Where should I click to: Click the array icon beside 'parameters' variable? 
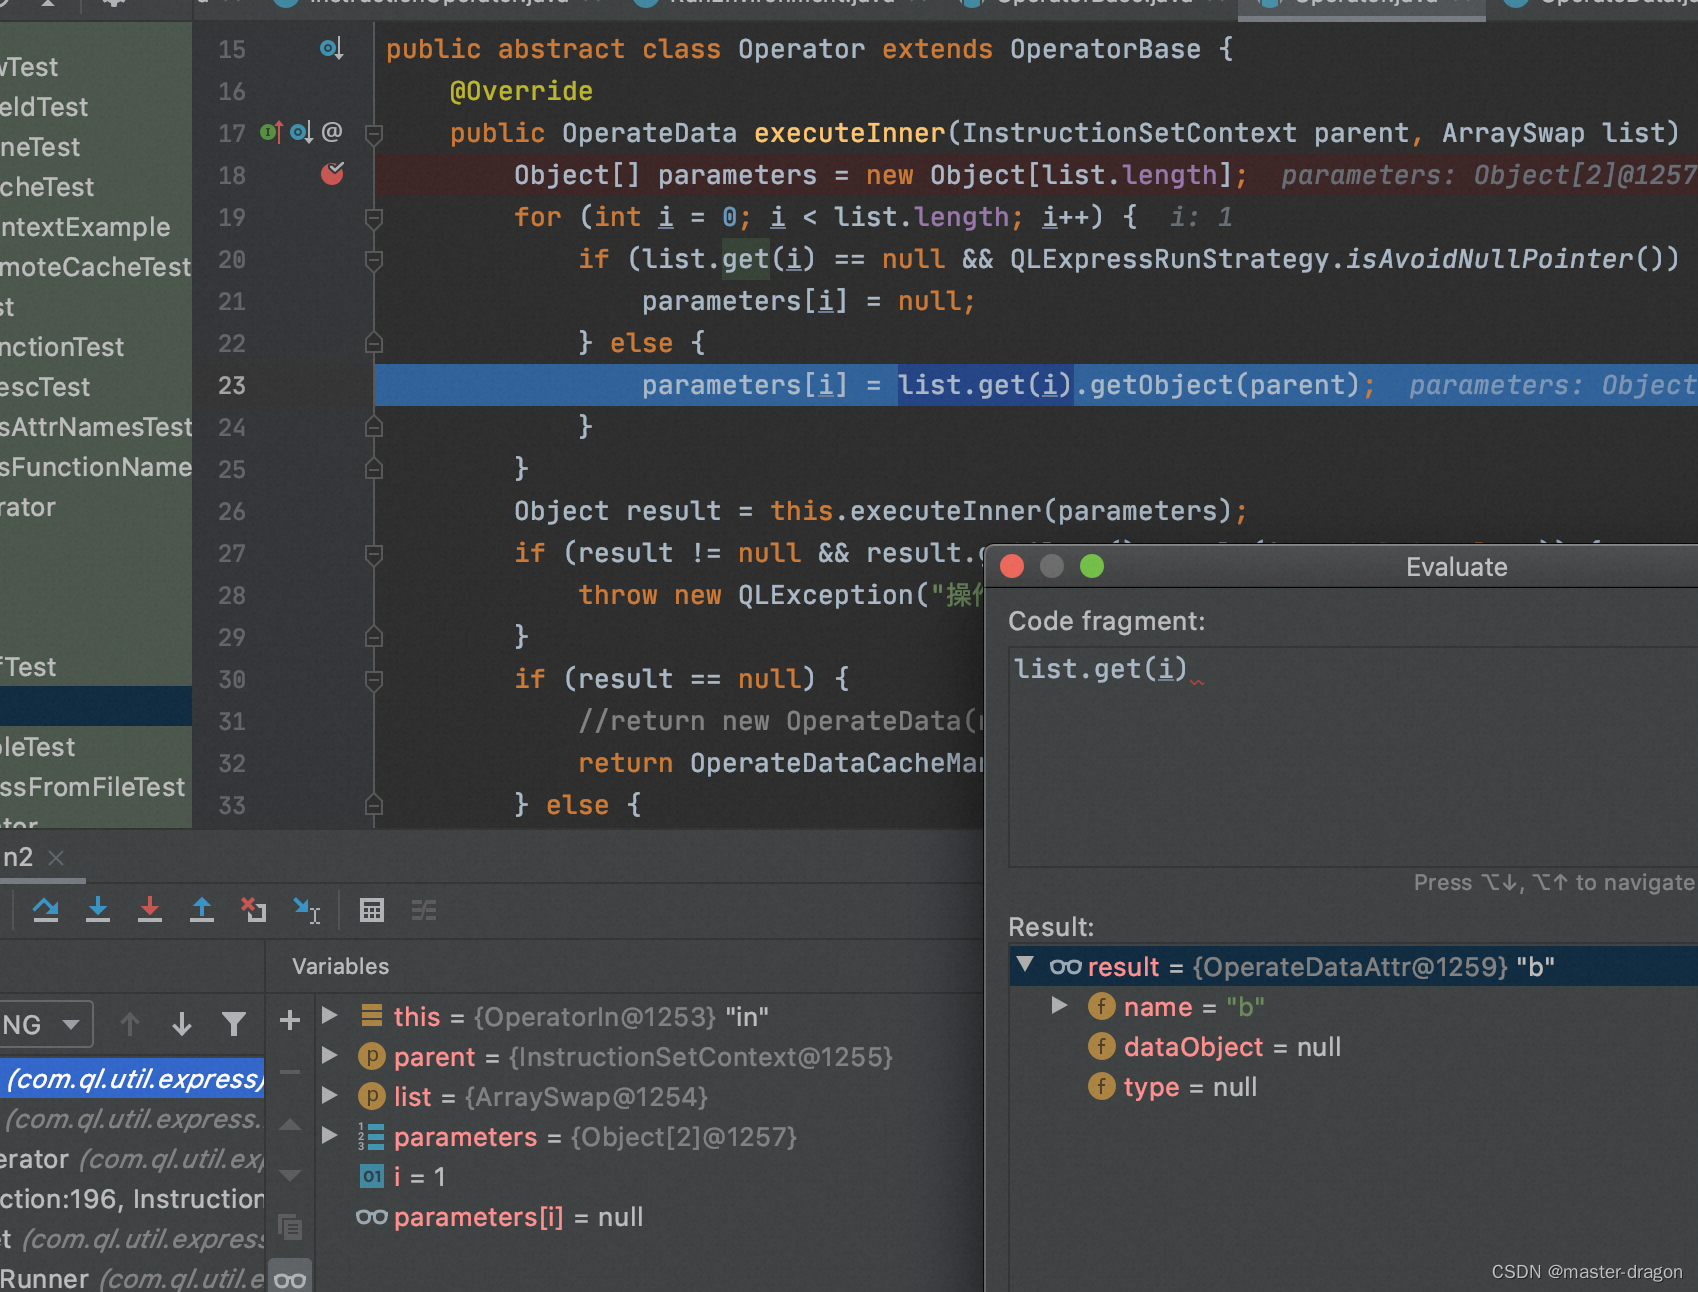click(x=371, y=1137)
